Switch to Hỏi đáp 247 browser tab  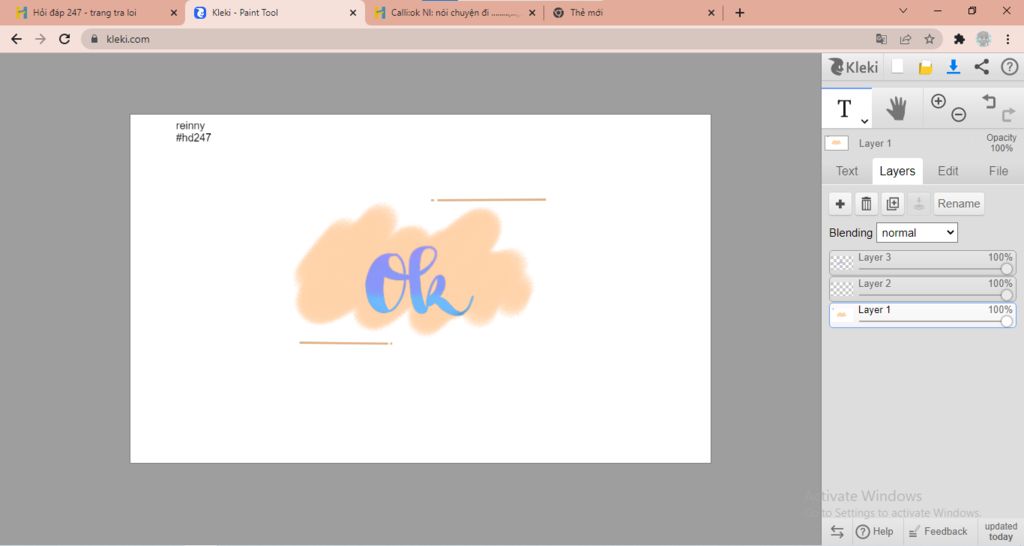pos(92,12)
